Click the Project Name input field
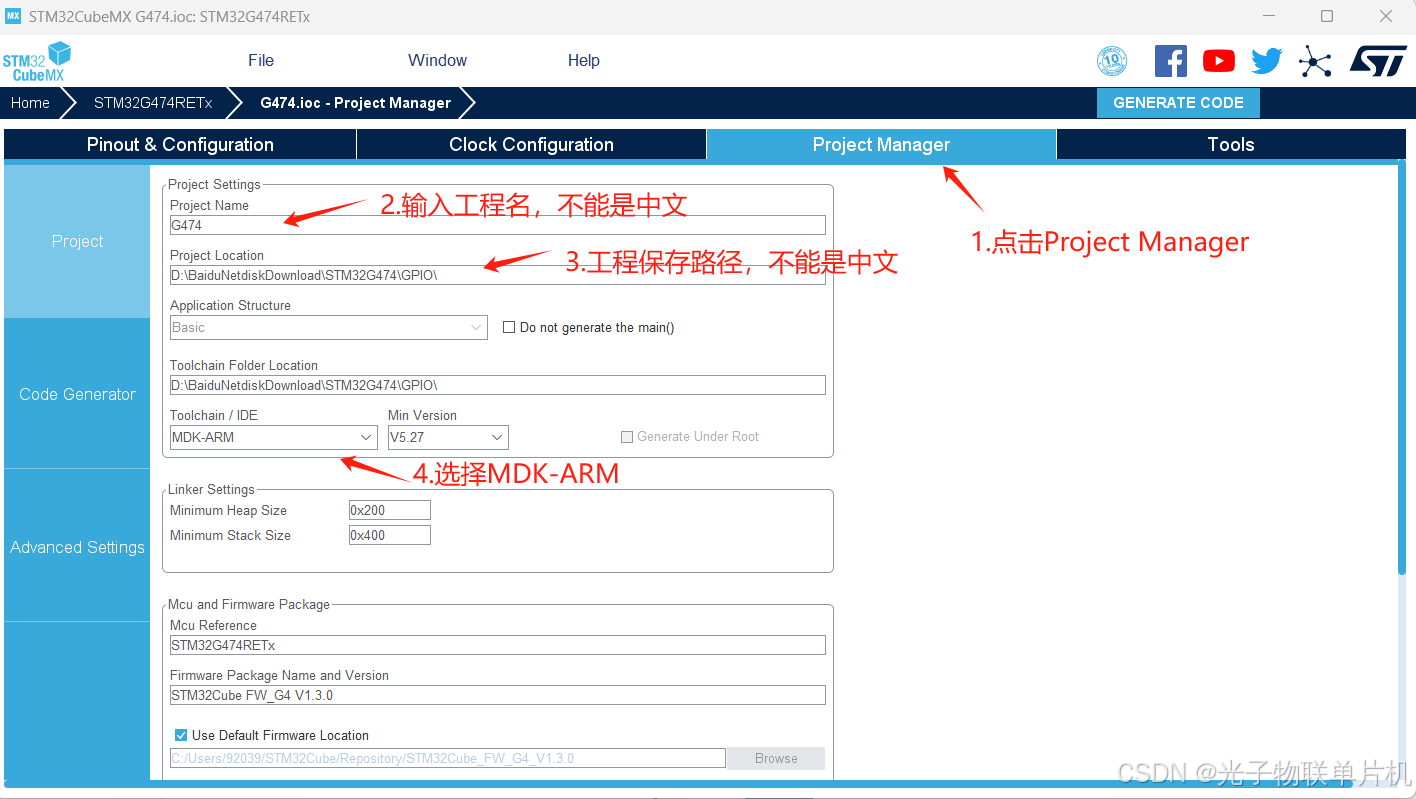 pos(498,225)
